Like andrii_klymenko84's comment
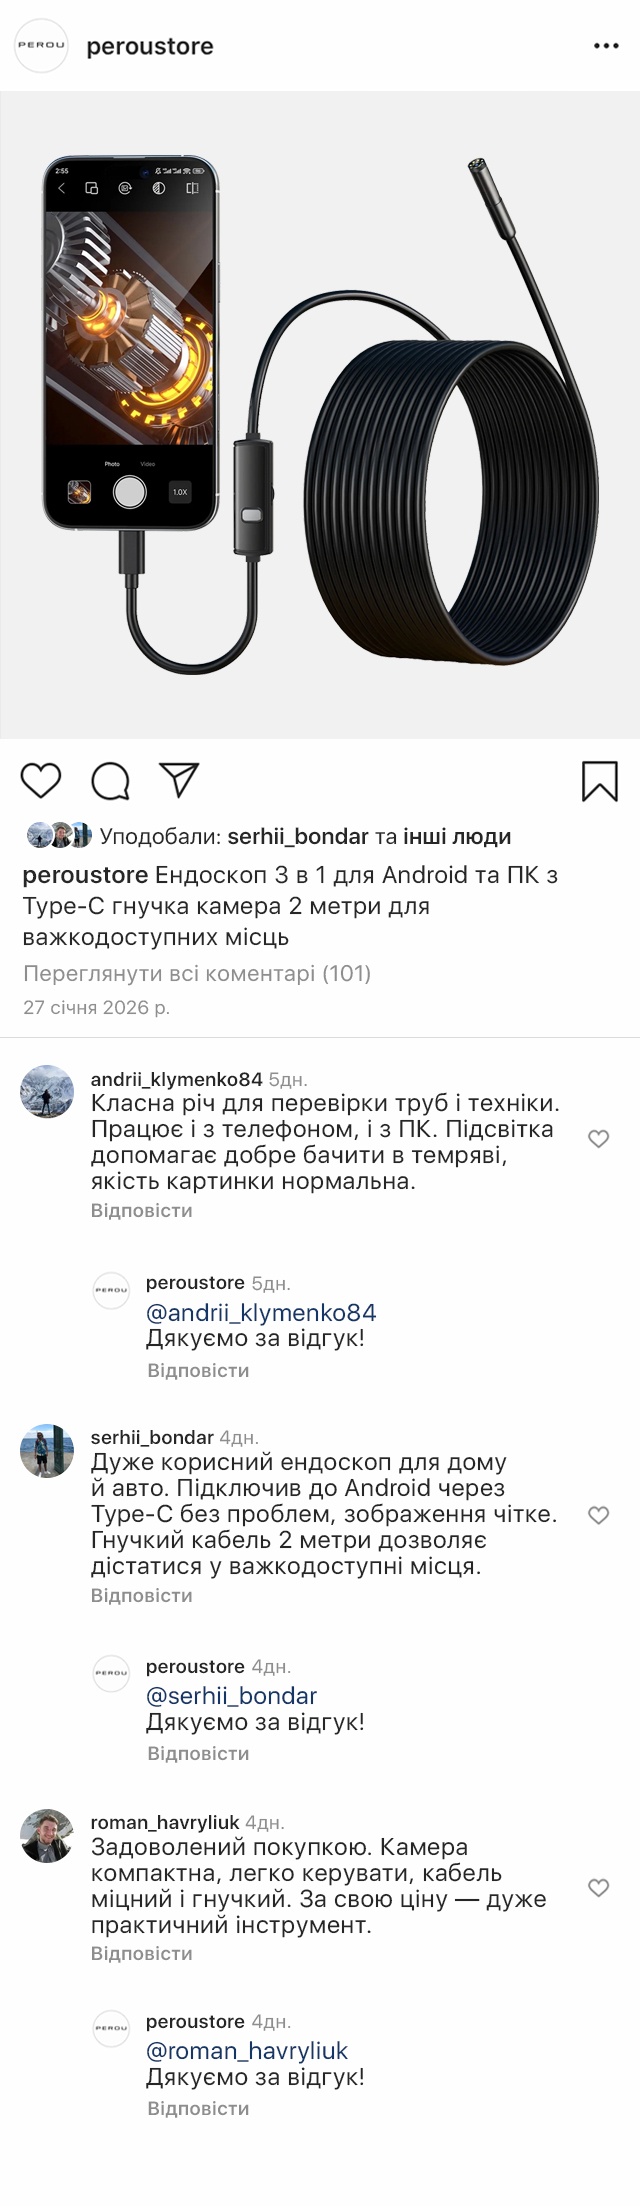Viewport: 640px width, 2206px height. 598,1139
